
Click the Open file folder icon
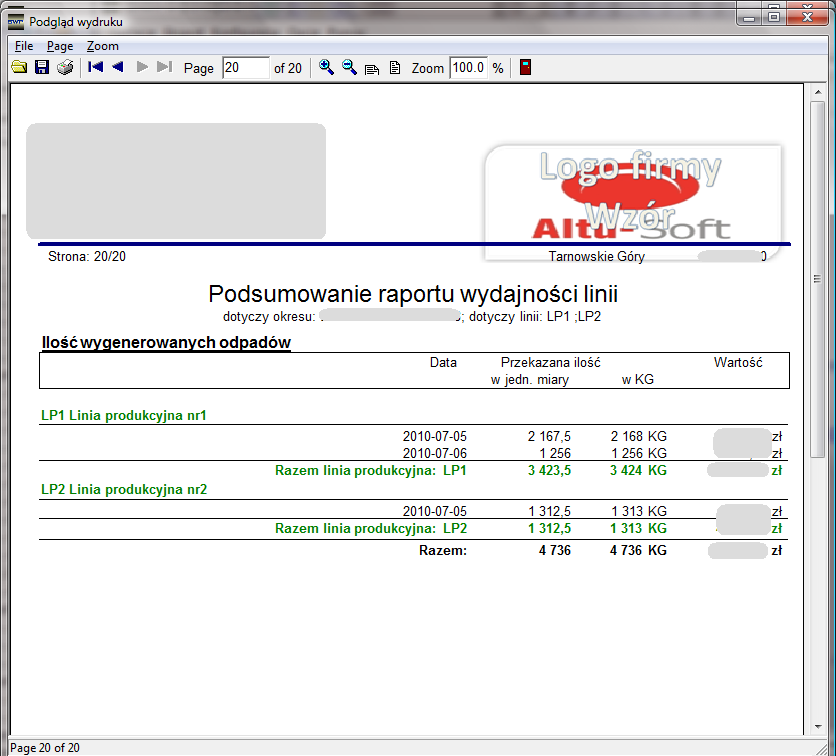coord(18,67)
